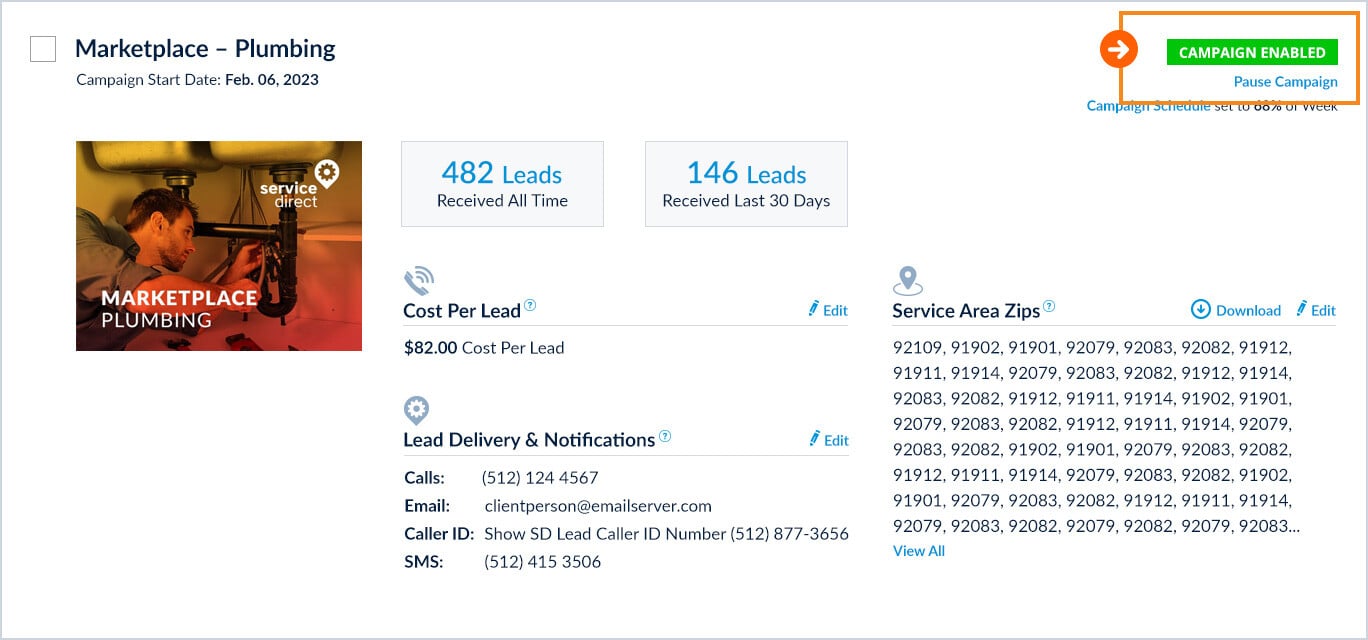Click the phone call icon above Cost Per Lead
The image size is (1368, 640).
coord(418,281)
